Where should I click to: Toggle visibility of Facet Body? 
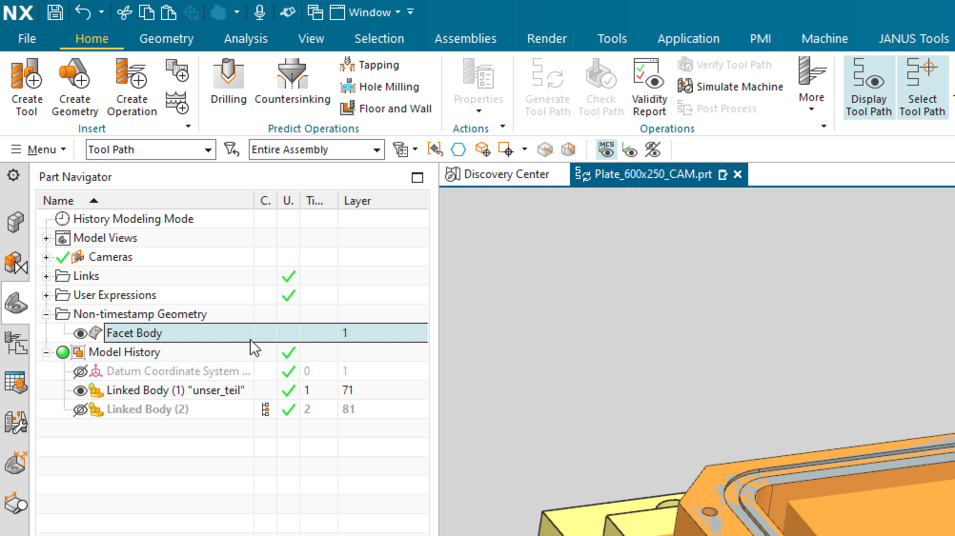point(80,333)
